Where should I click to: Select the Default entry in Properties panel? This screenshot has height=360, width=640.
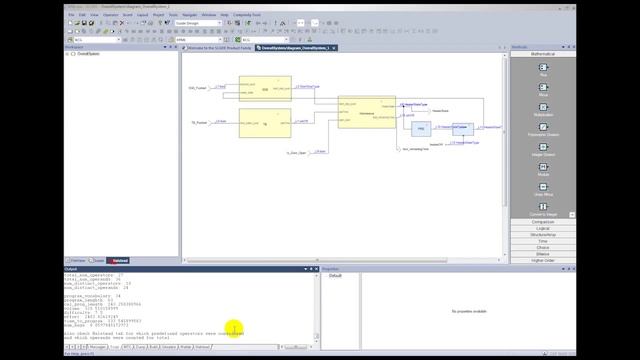[x=335, y=276]
